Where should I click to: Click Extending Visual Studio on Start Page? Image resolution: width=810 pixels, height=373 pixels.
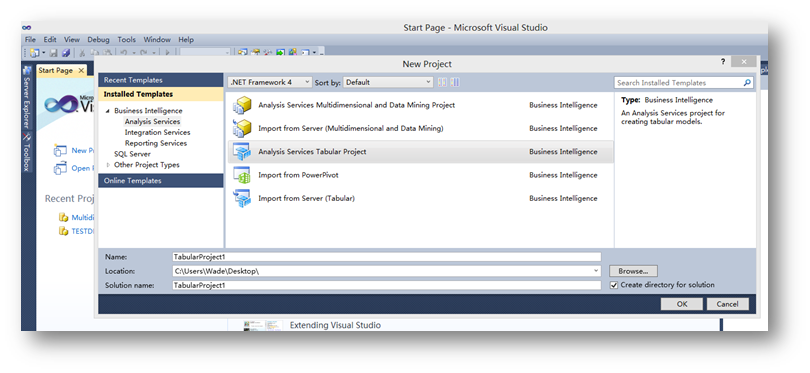coord(335,325)
